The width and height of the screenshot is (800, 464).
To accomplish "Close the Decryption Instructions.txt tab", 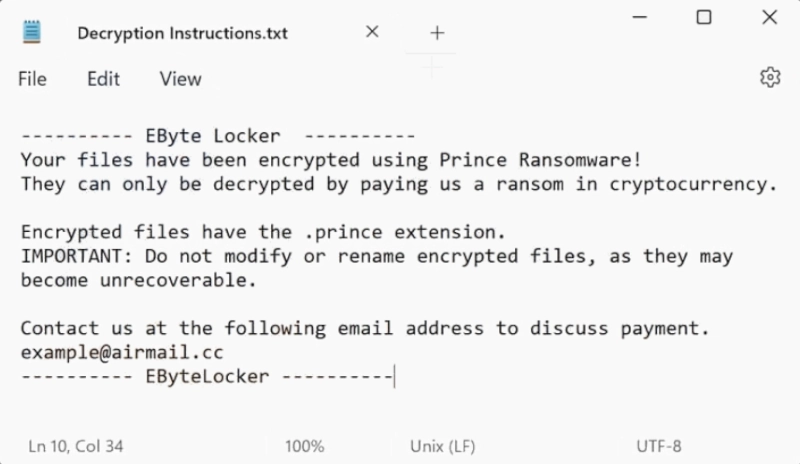I will point(372,32).
